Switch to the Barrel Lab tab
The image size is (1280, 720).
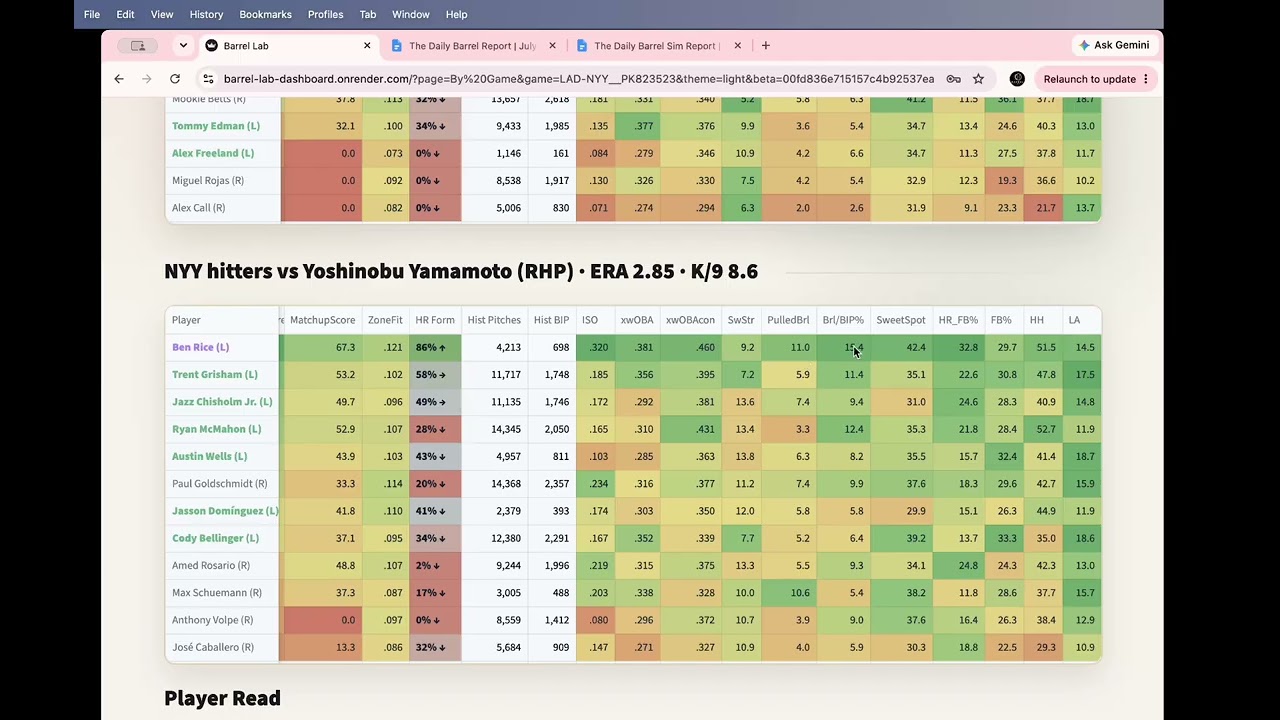(288, 45)
